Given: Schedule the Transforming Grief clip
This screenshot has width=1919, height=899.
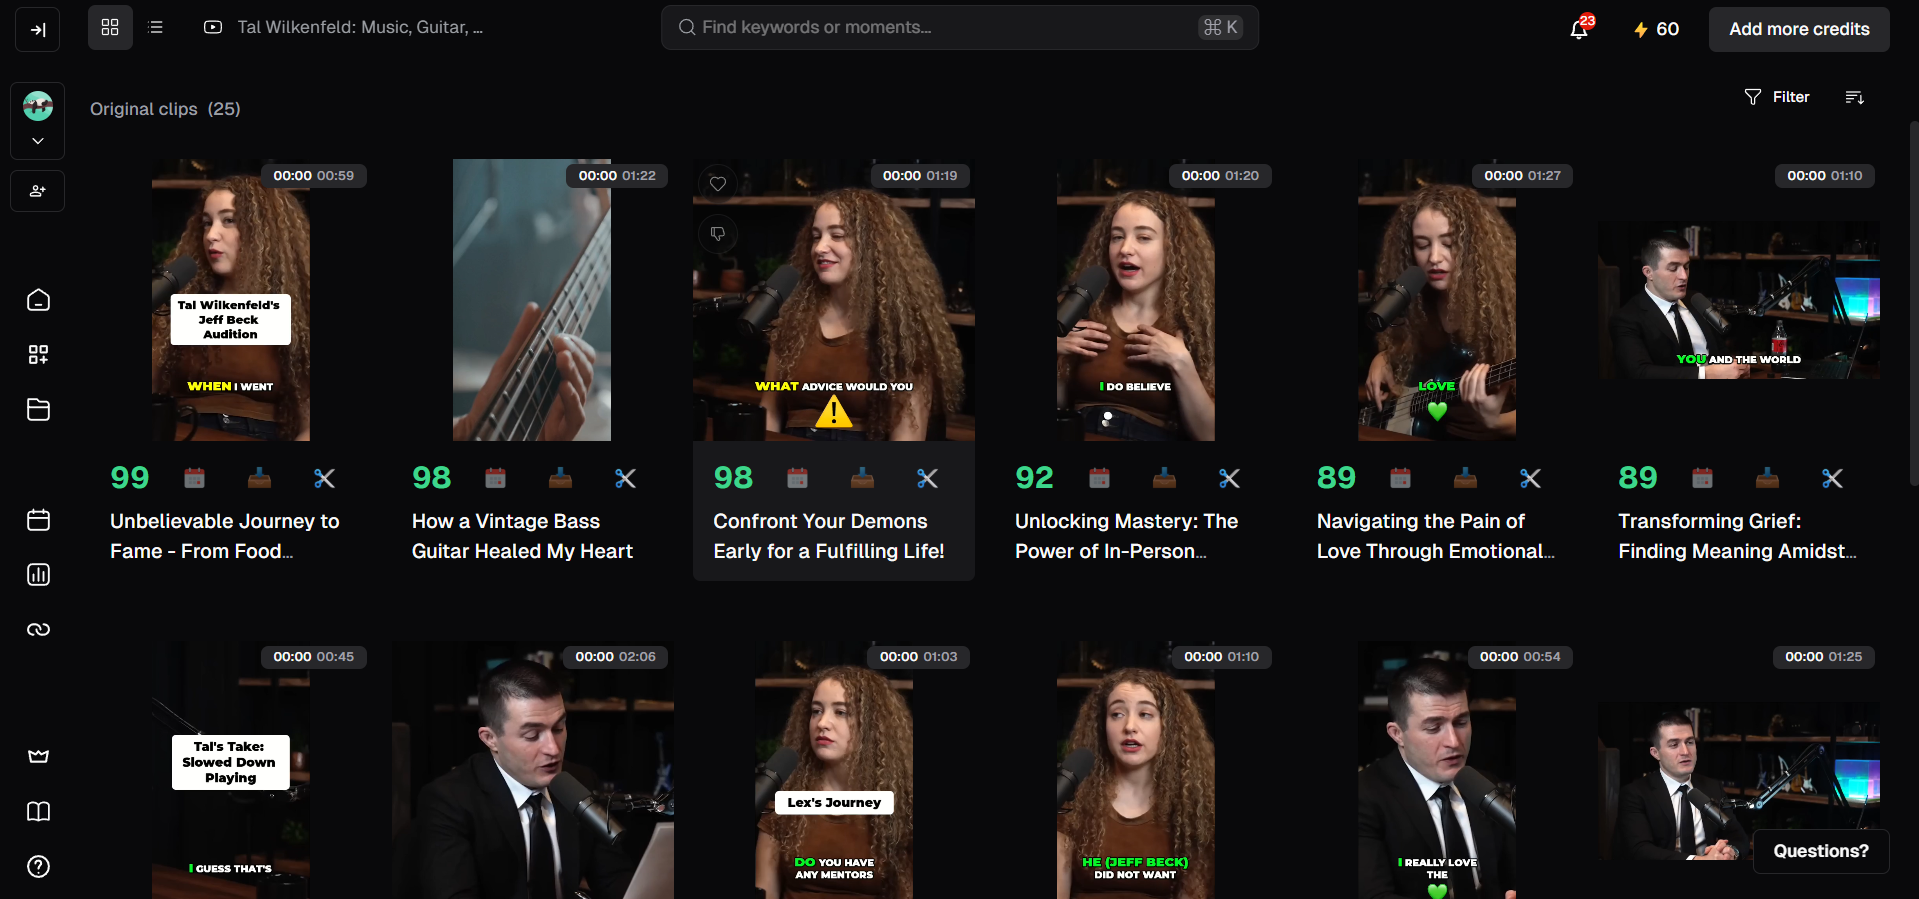Looking at the screenshot, I should 1703,478.
